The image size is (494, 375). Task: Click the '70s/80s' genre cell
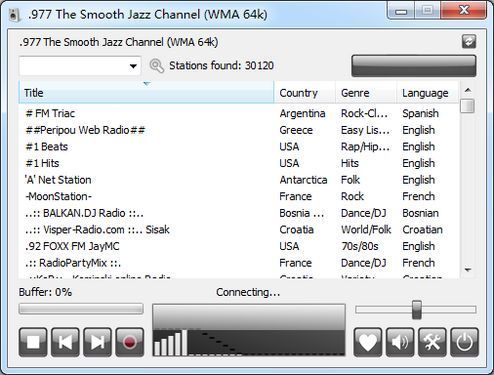pyautogui.click(x=360, y=246)
